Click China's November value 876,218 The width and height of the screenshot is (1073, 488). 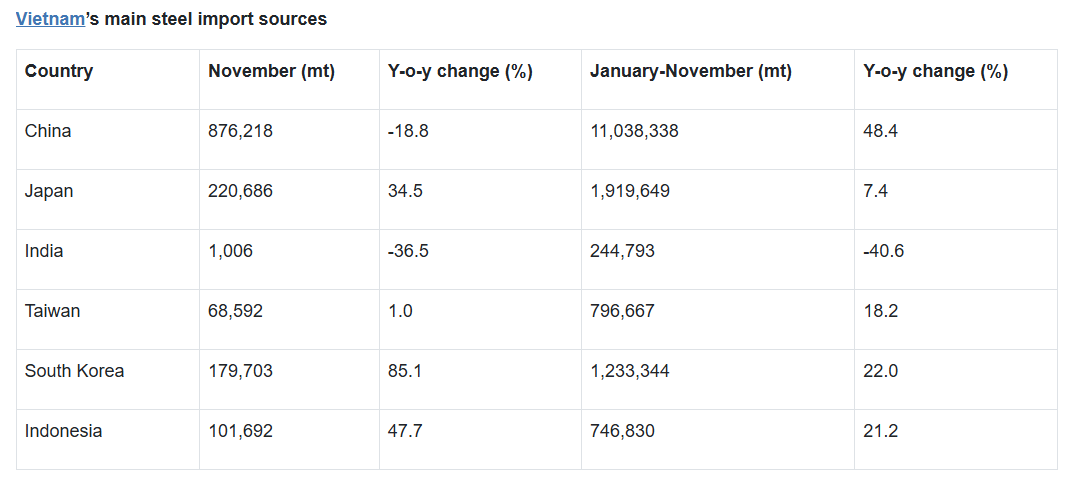pyautogui.click(x=240, y=131)
